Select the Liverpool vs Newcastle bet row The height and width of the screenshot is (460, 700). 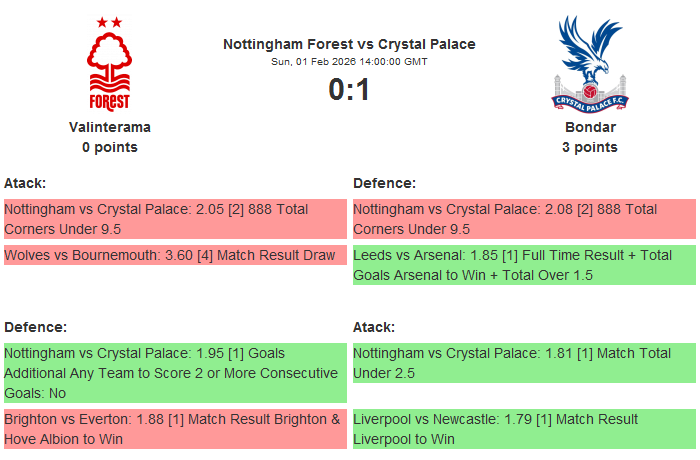pyautogui.click(x=523, y=429)
